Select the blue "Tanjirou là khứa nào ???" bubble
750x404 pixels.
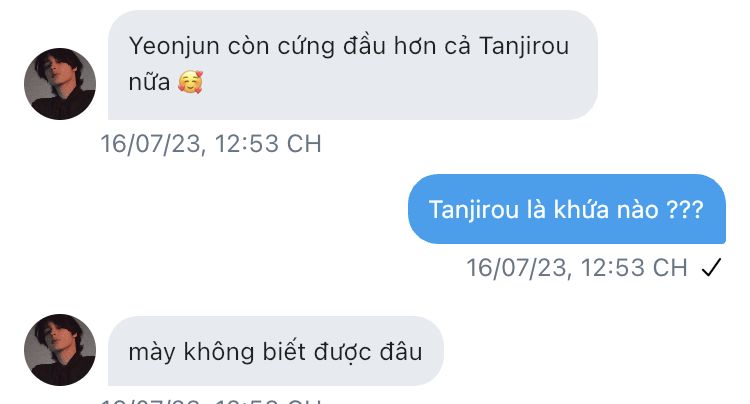567,209
